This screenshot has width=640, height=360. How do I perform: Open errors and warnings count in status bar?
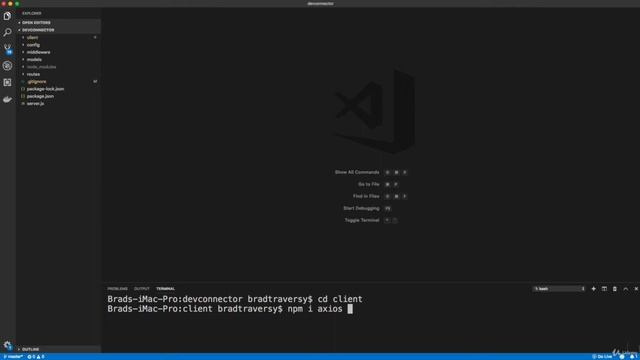pos(36,357)
